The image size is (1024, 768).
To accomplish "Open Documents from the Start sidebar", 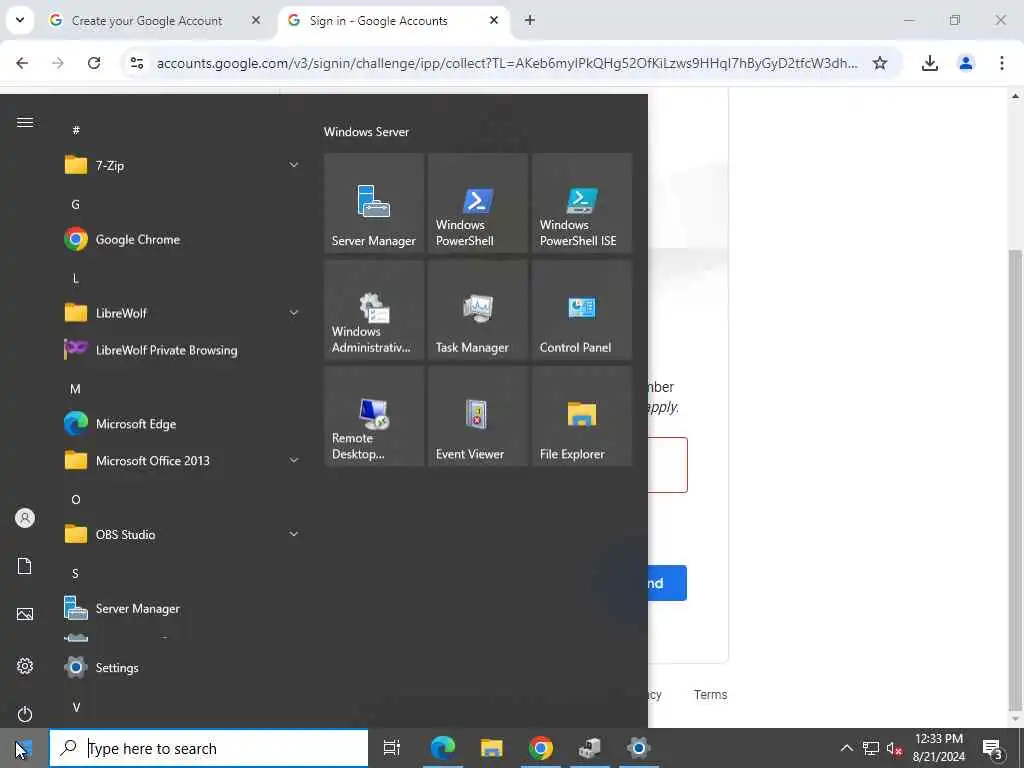I will point(25,566).
